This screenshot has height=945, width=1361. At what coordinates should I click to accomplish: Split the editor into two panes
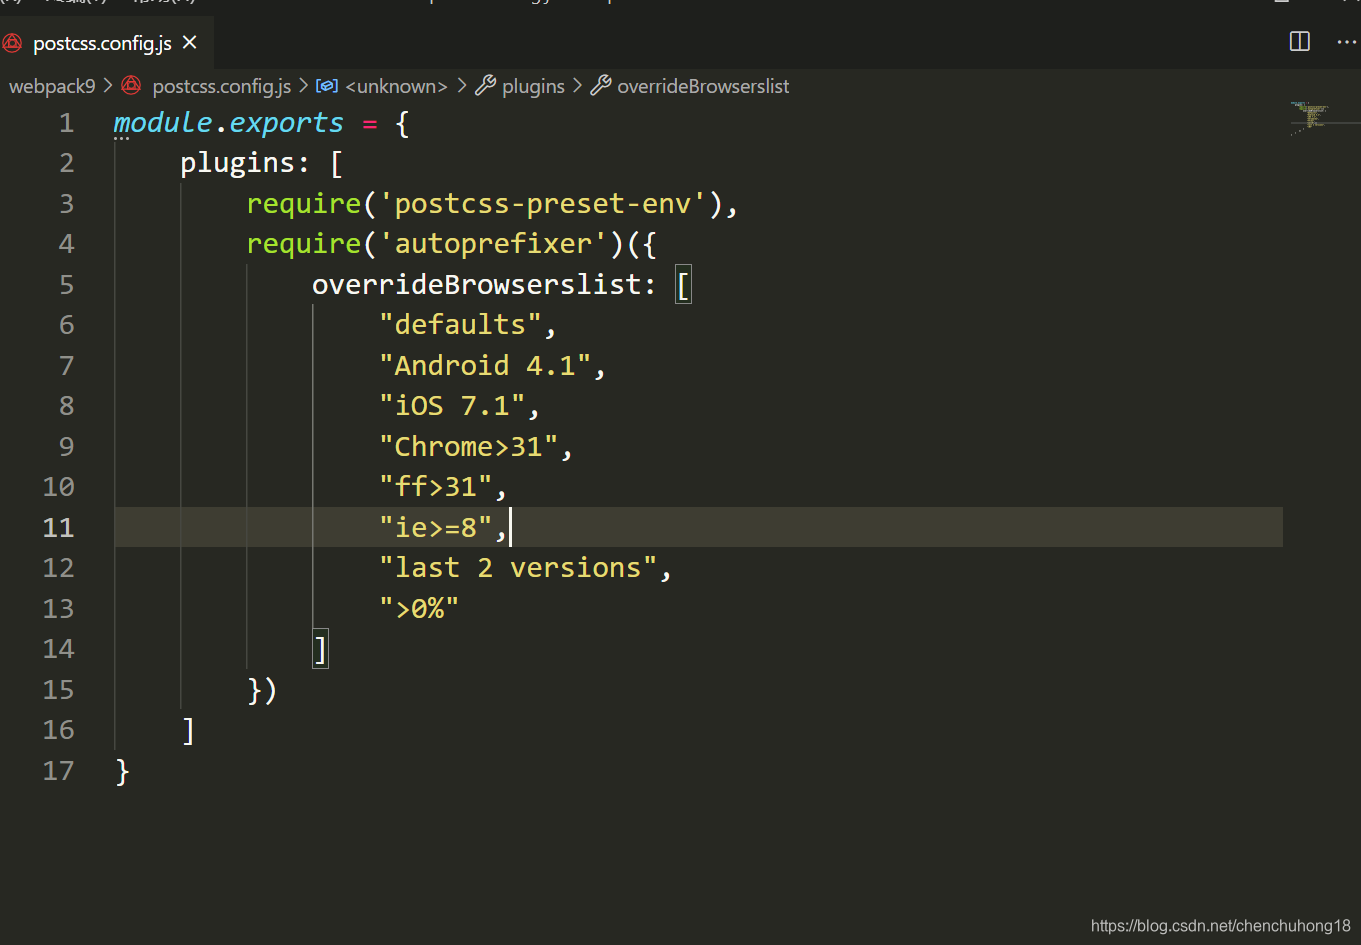1298,41
